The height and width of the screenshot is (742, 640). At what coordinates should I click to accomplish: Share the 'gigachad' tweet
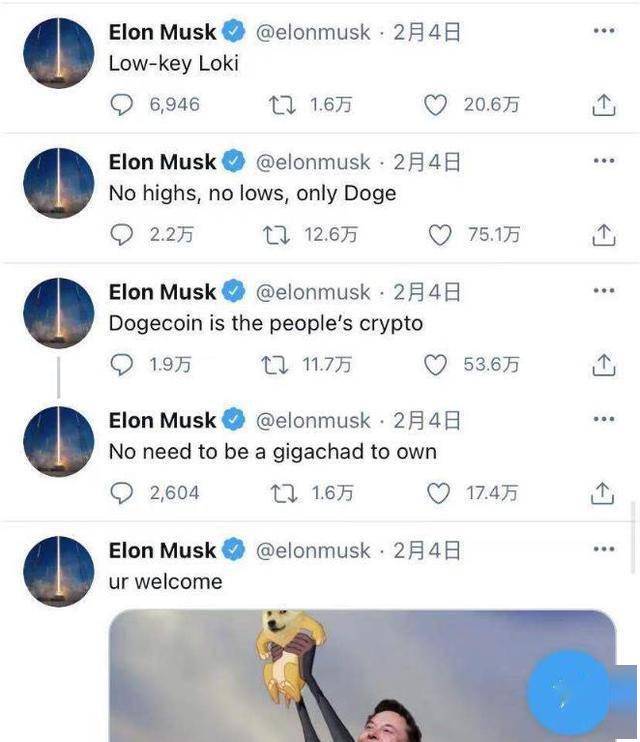[x=603, y=493]
